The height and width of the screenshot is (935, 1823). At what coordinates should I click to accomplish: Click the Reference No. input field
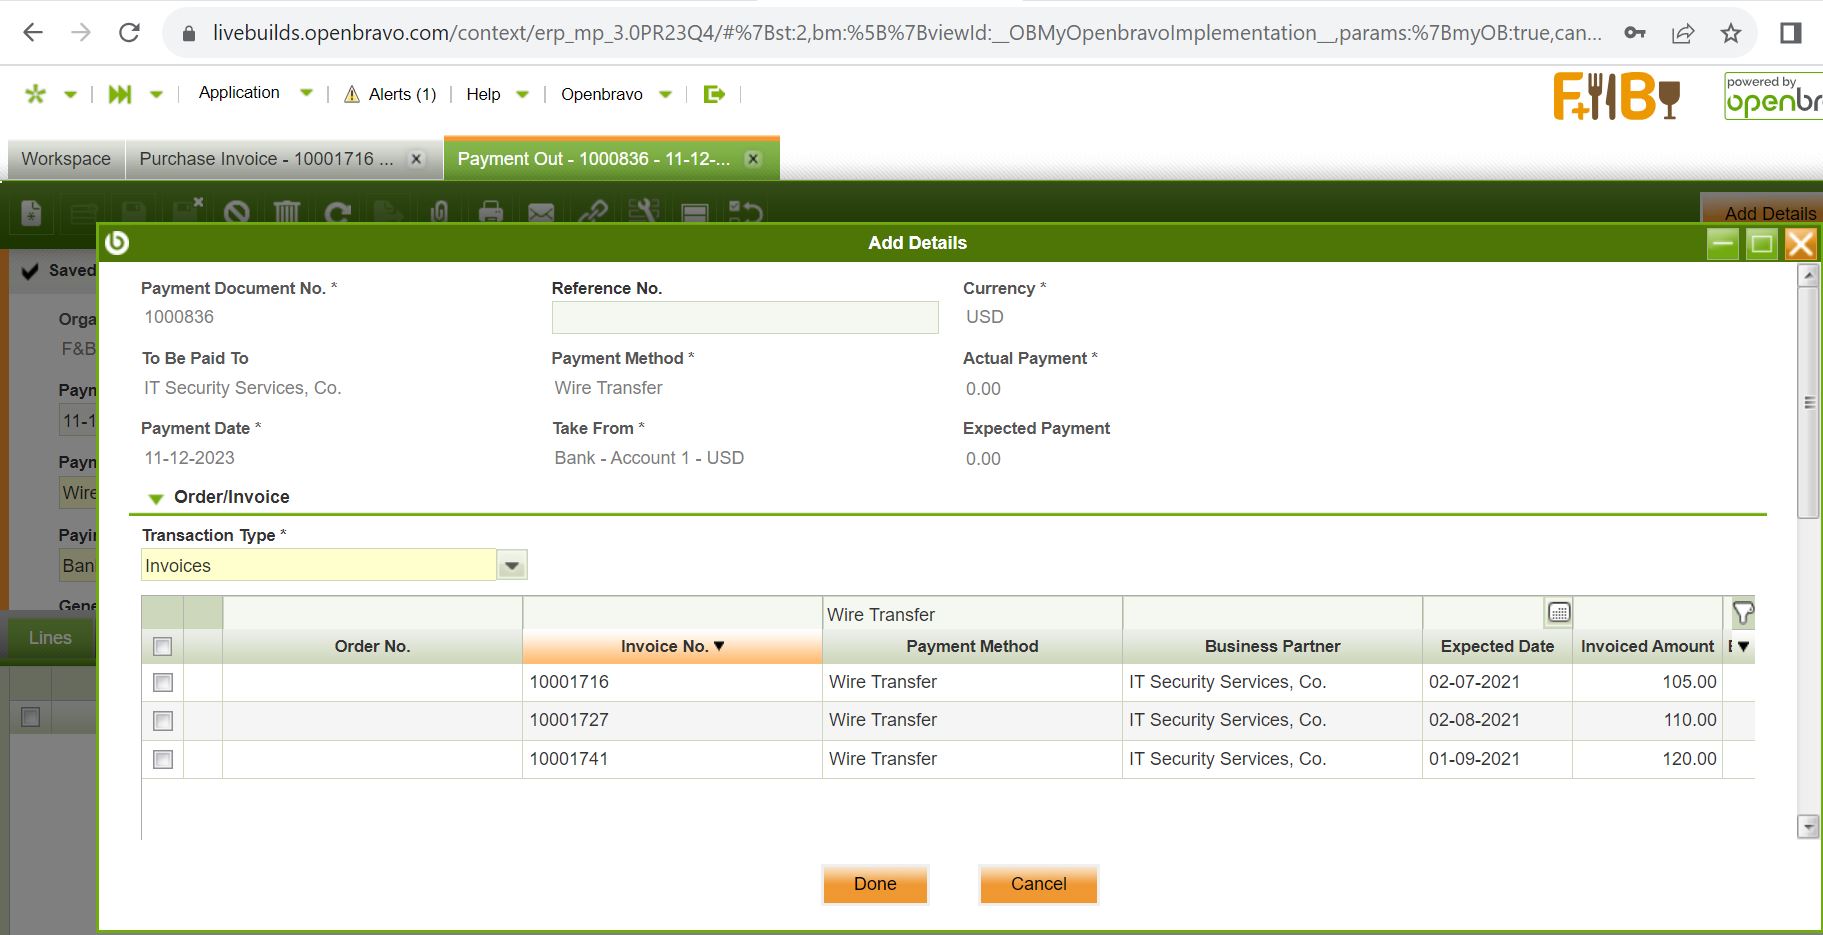(744, 318)
